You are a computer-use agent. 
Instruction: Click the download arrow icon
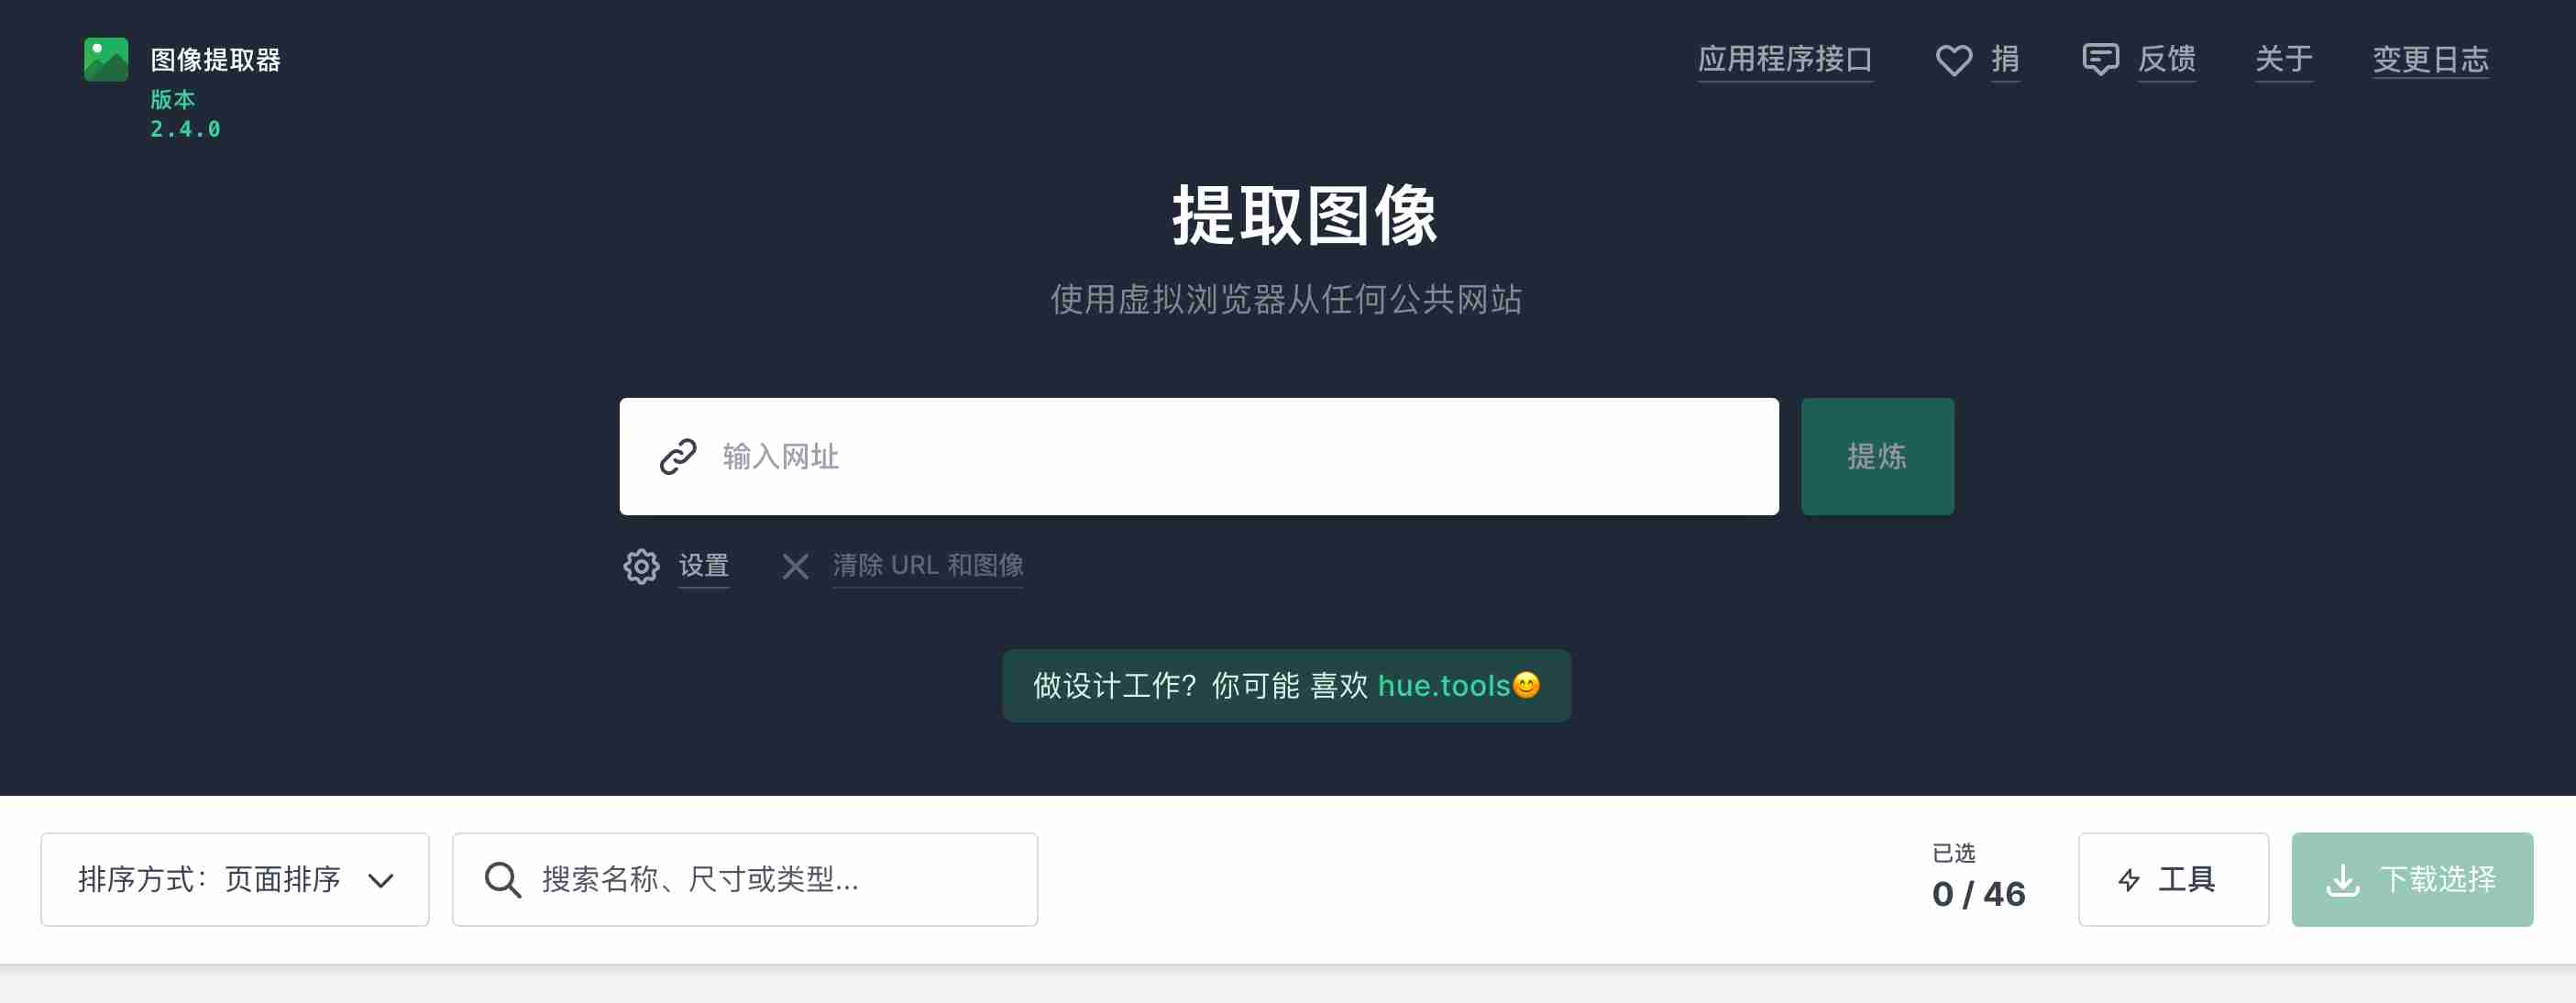point(2343,880)
